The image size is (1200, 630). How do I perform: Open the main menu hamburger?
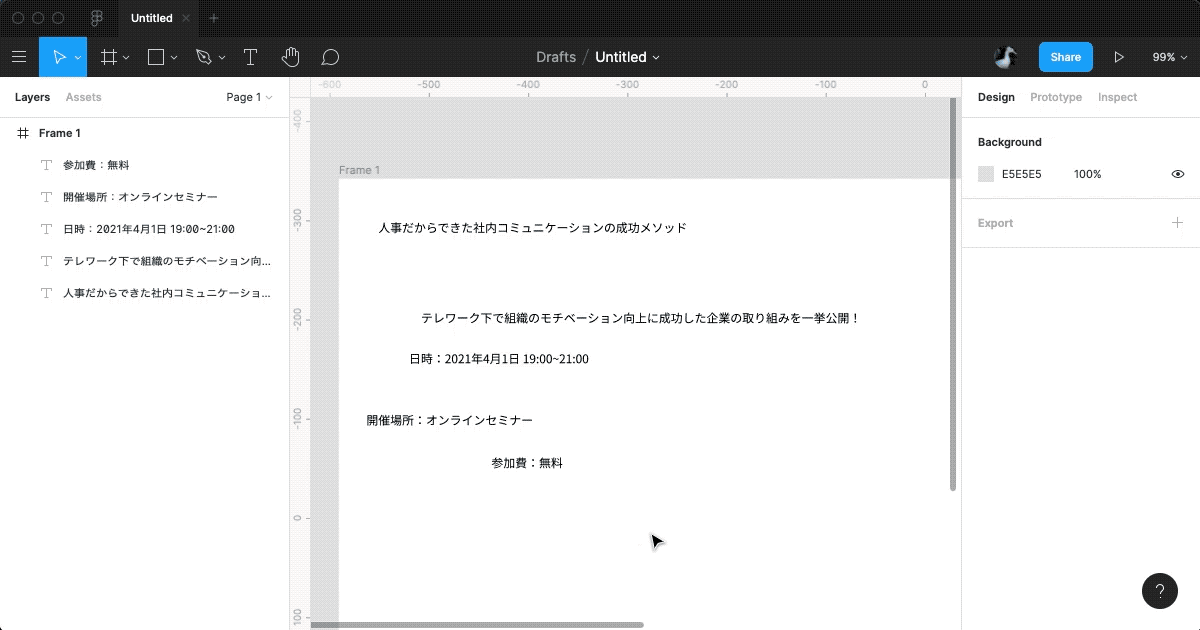(x=19, y=57)
